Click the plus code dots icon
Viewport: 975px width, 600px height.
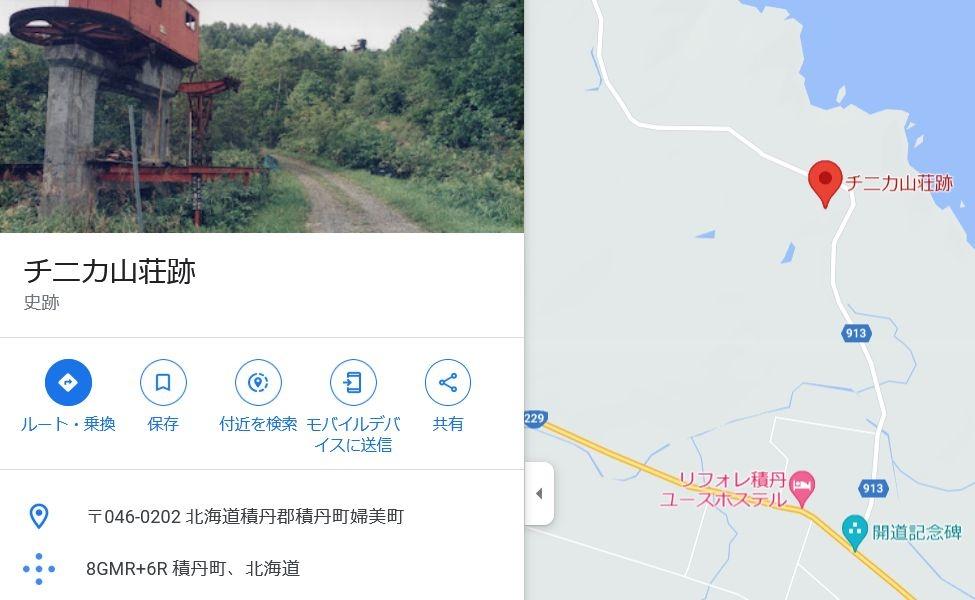pos(39,568)
